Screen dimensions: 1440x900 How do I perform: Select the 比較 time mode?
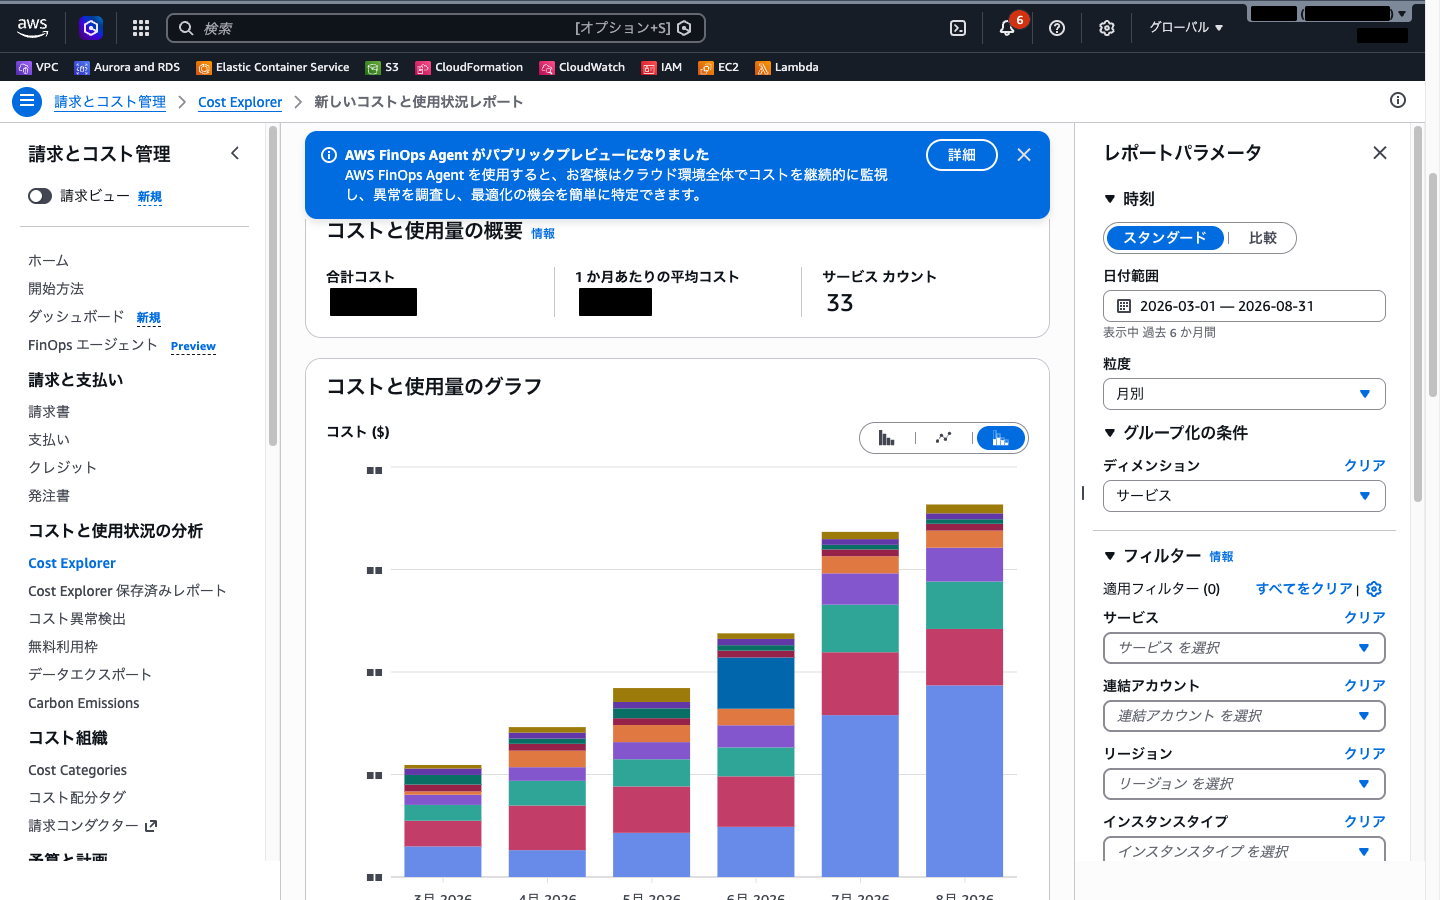click(1262, 238)
